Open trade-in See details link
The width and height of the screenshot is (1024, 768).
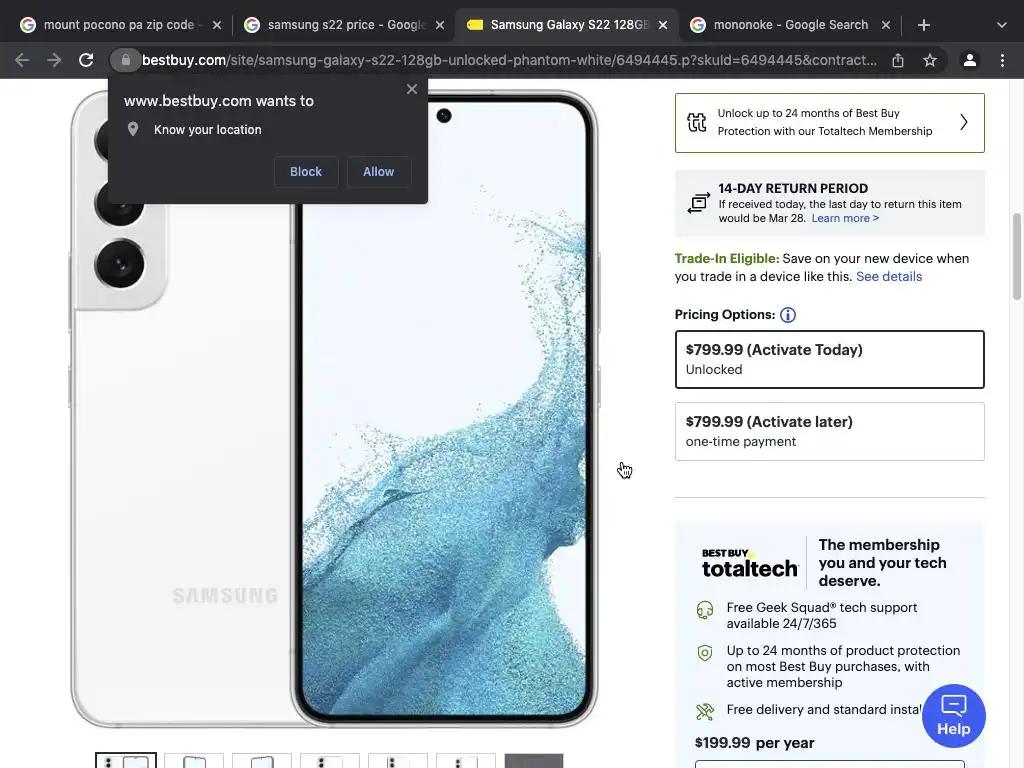point(889,276)
